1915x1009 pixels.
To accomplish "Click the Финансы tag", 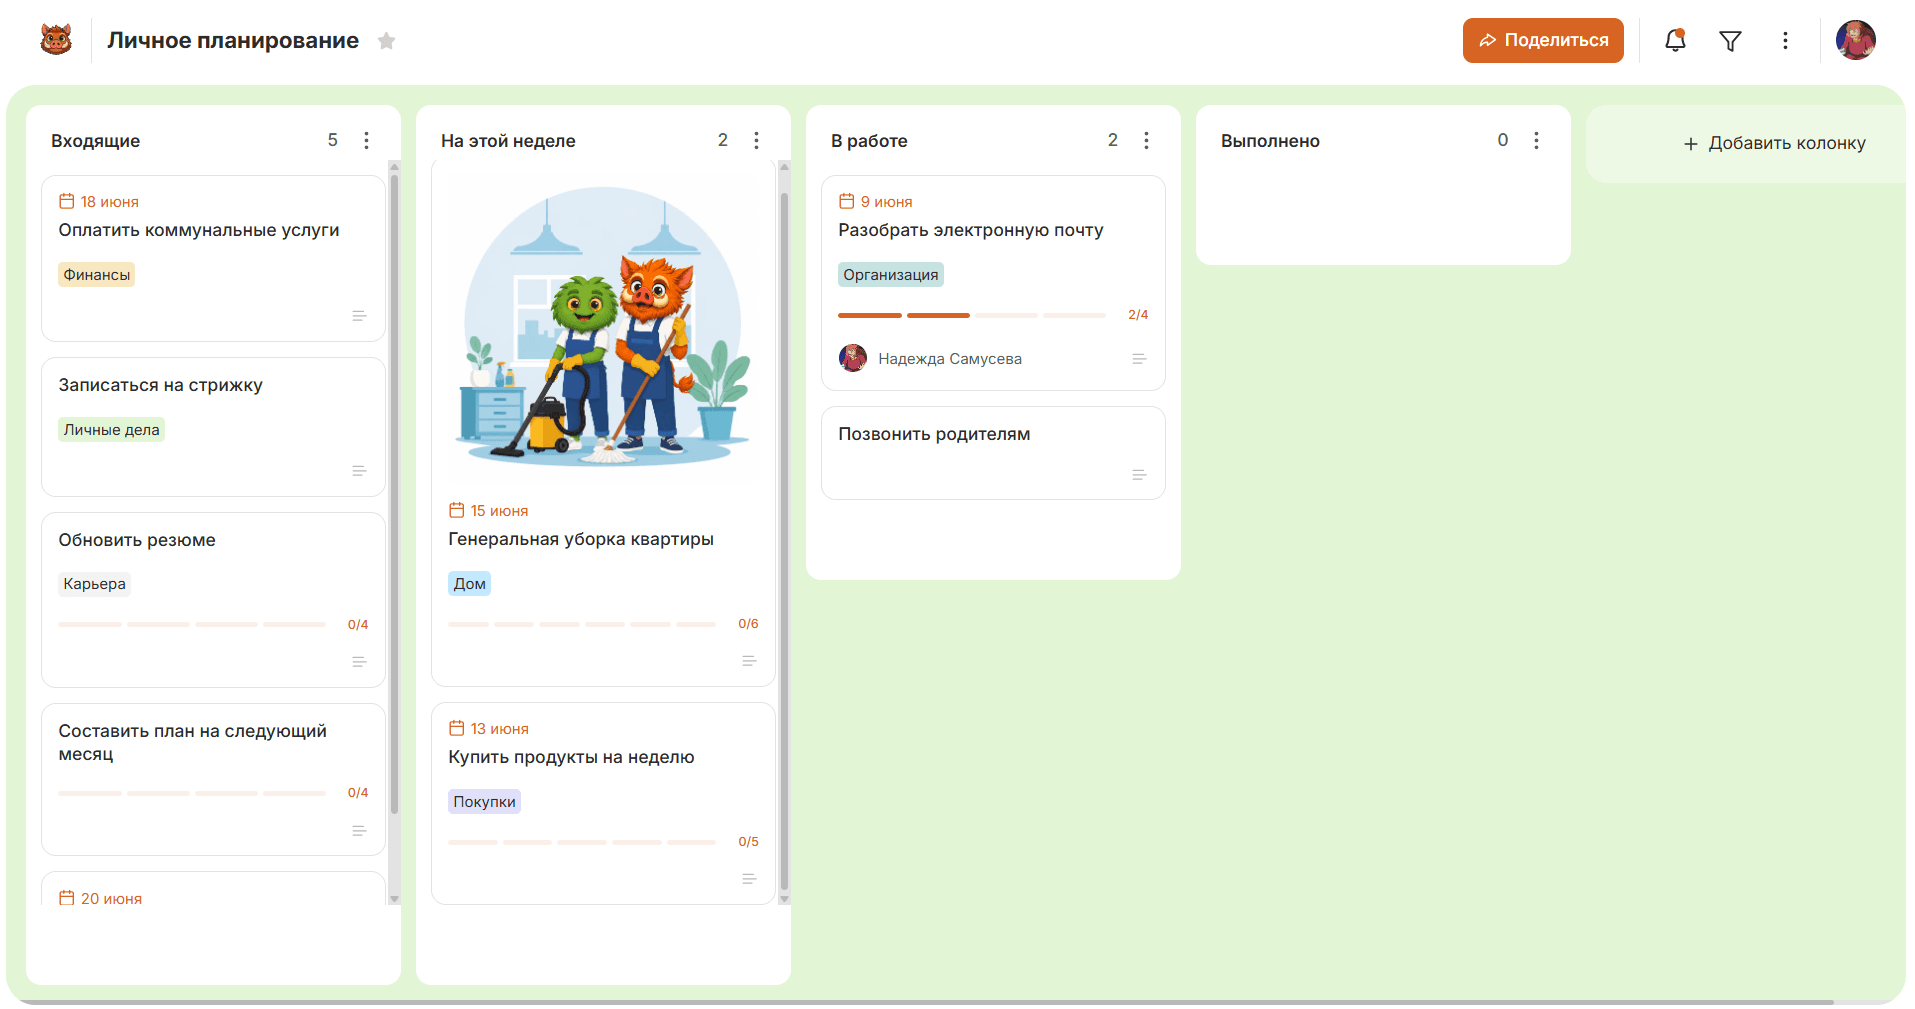I will [x=97, y=275].
